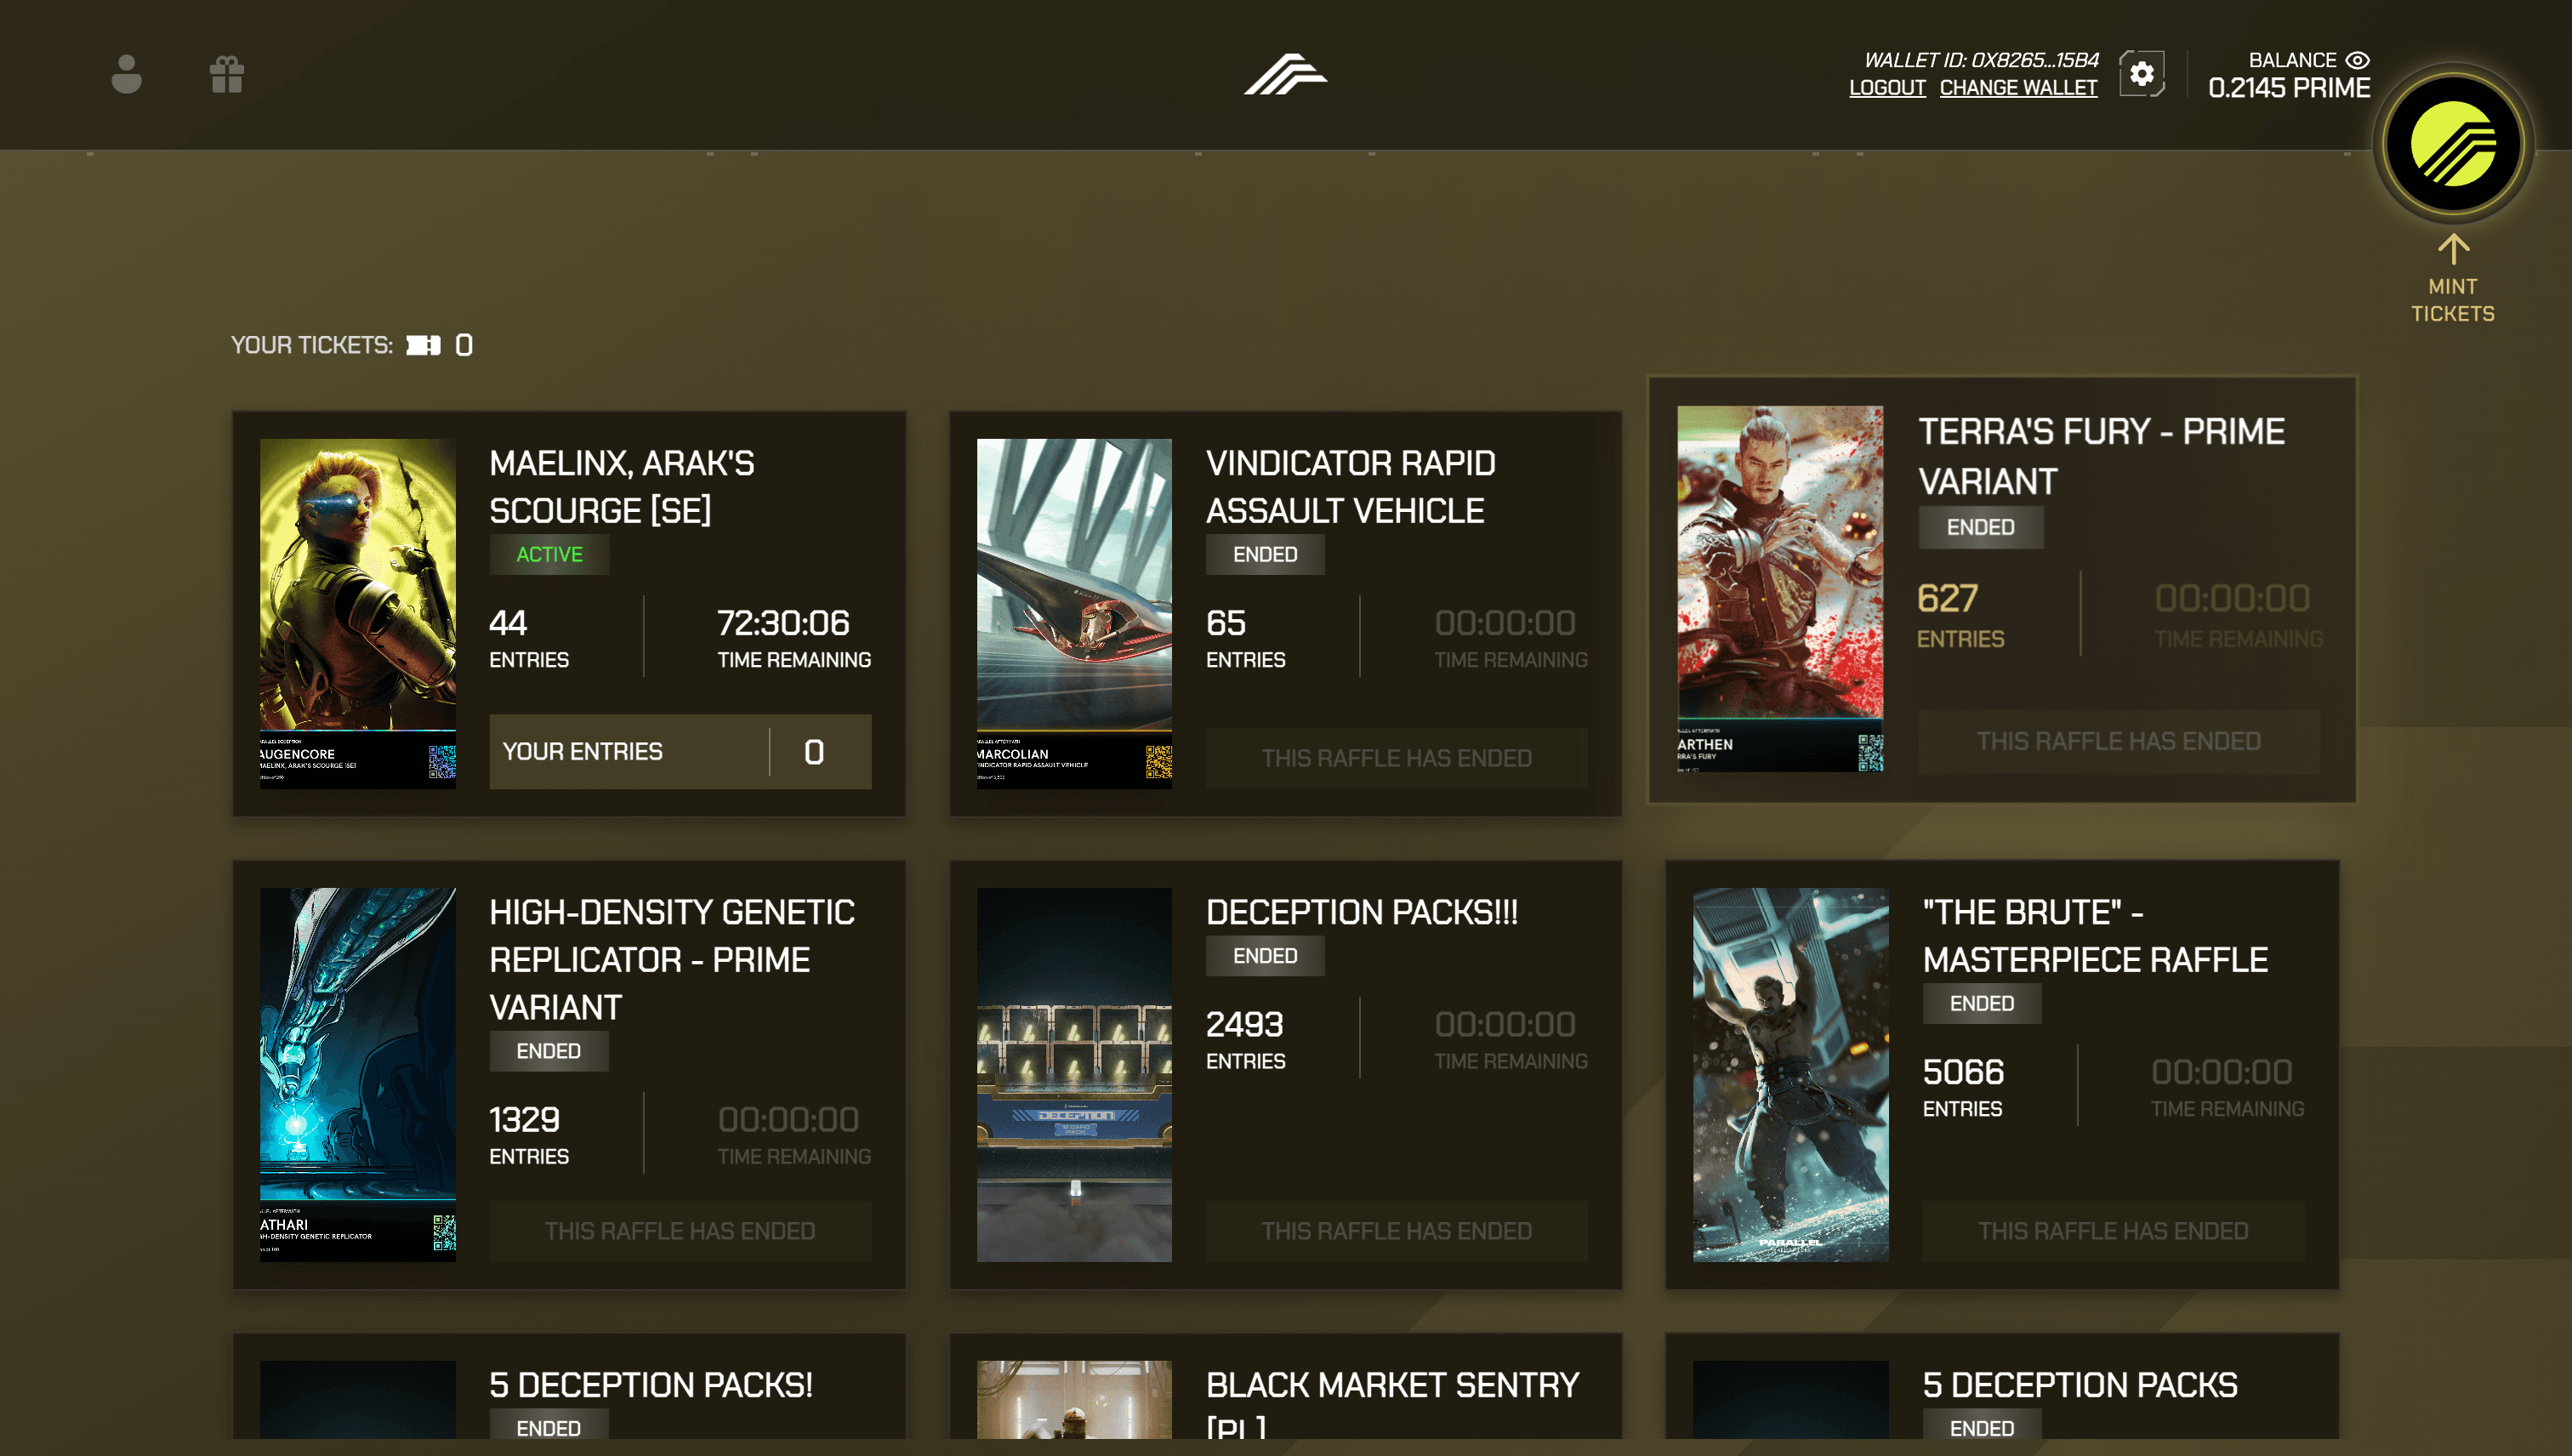Screen dimensions: 2572x1456
Task: Click the 627 entries count
Action: click(x=1947, y=598)
